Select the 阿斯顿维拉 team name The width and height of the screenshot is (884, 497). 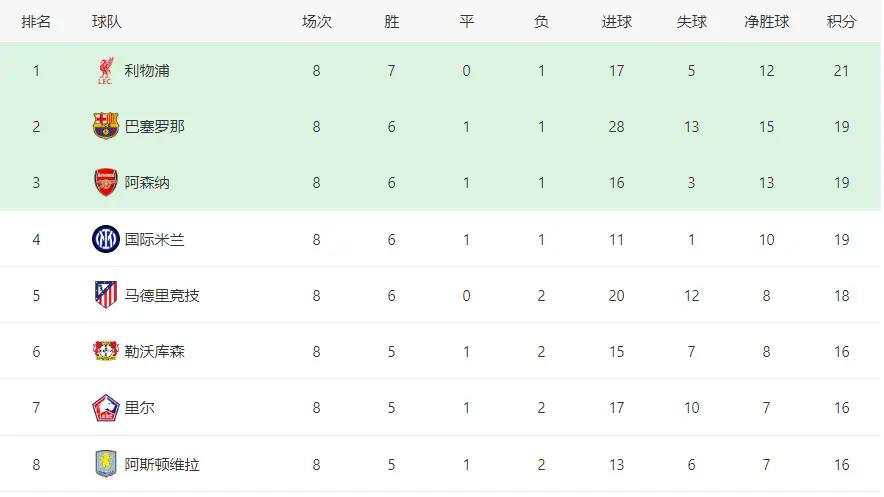(x=162, y=464)
